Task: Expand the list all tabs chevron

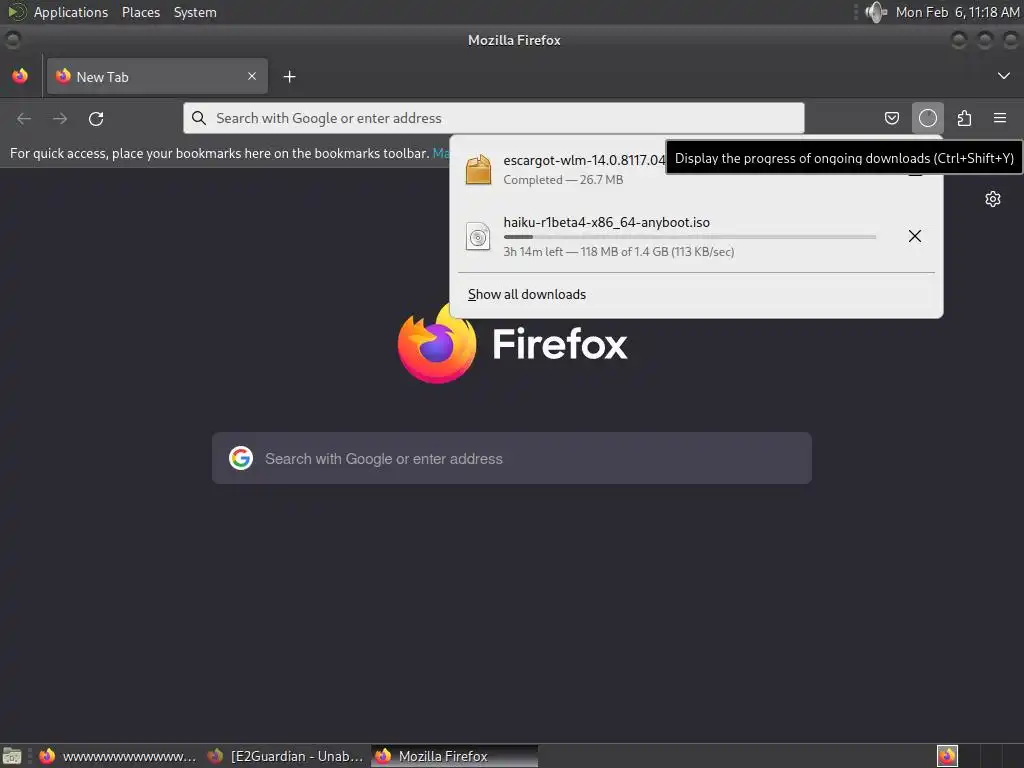Action: [x=1004, y=76]
